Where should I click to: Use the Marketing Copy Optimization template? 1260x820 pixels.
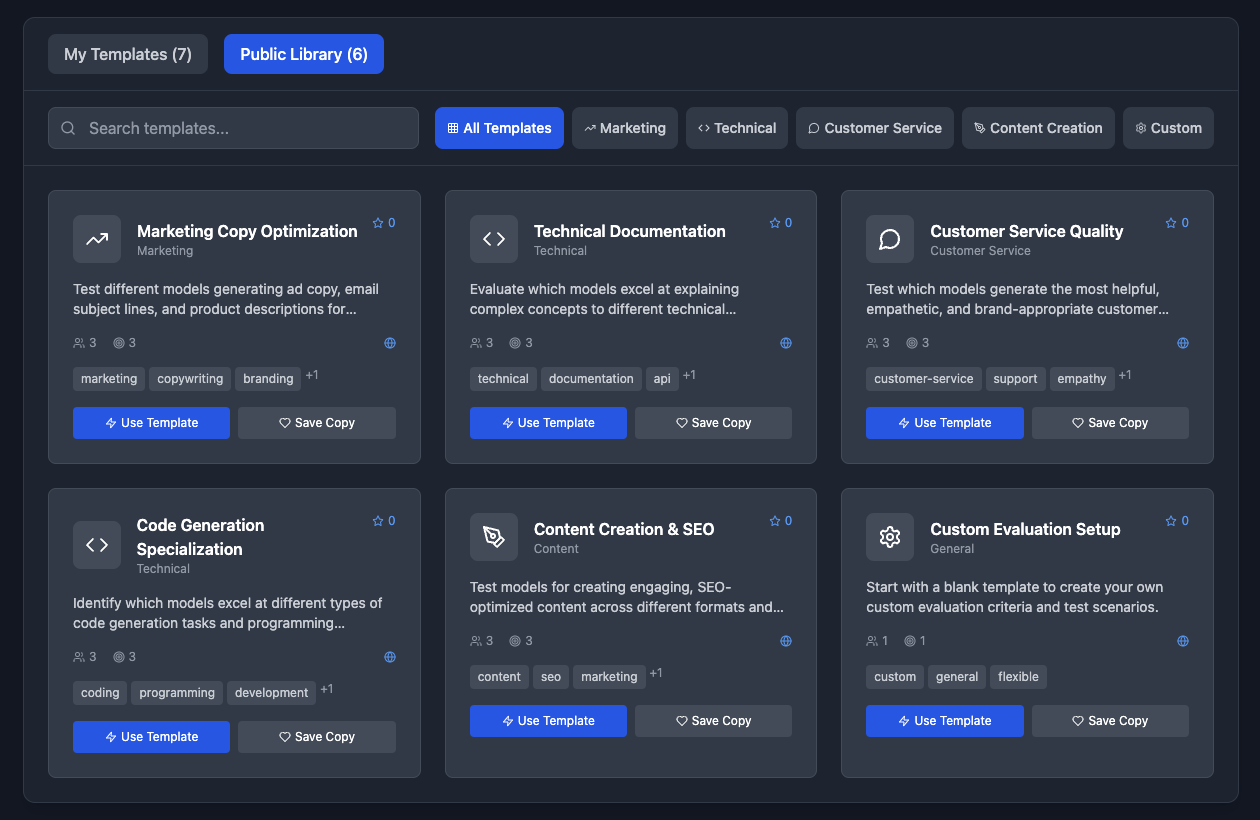(x=151, y=423)
